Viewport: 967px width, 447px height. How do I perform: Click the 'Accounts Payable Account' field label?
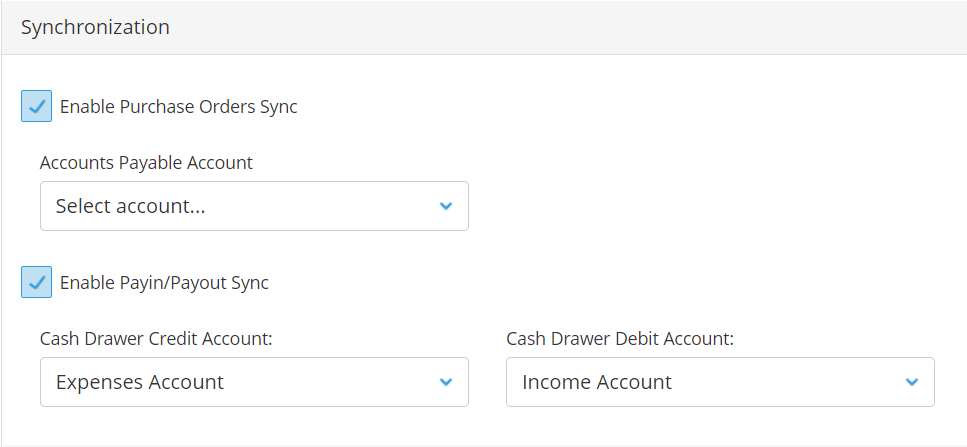click(x=146, y=163)
